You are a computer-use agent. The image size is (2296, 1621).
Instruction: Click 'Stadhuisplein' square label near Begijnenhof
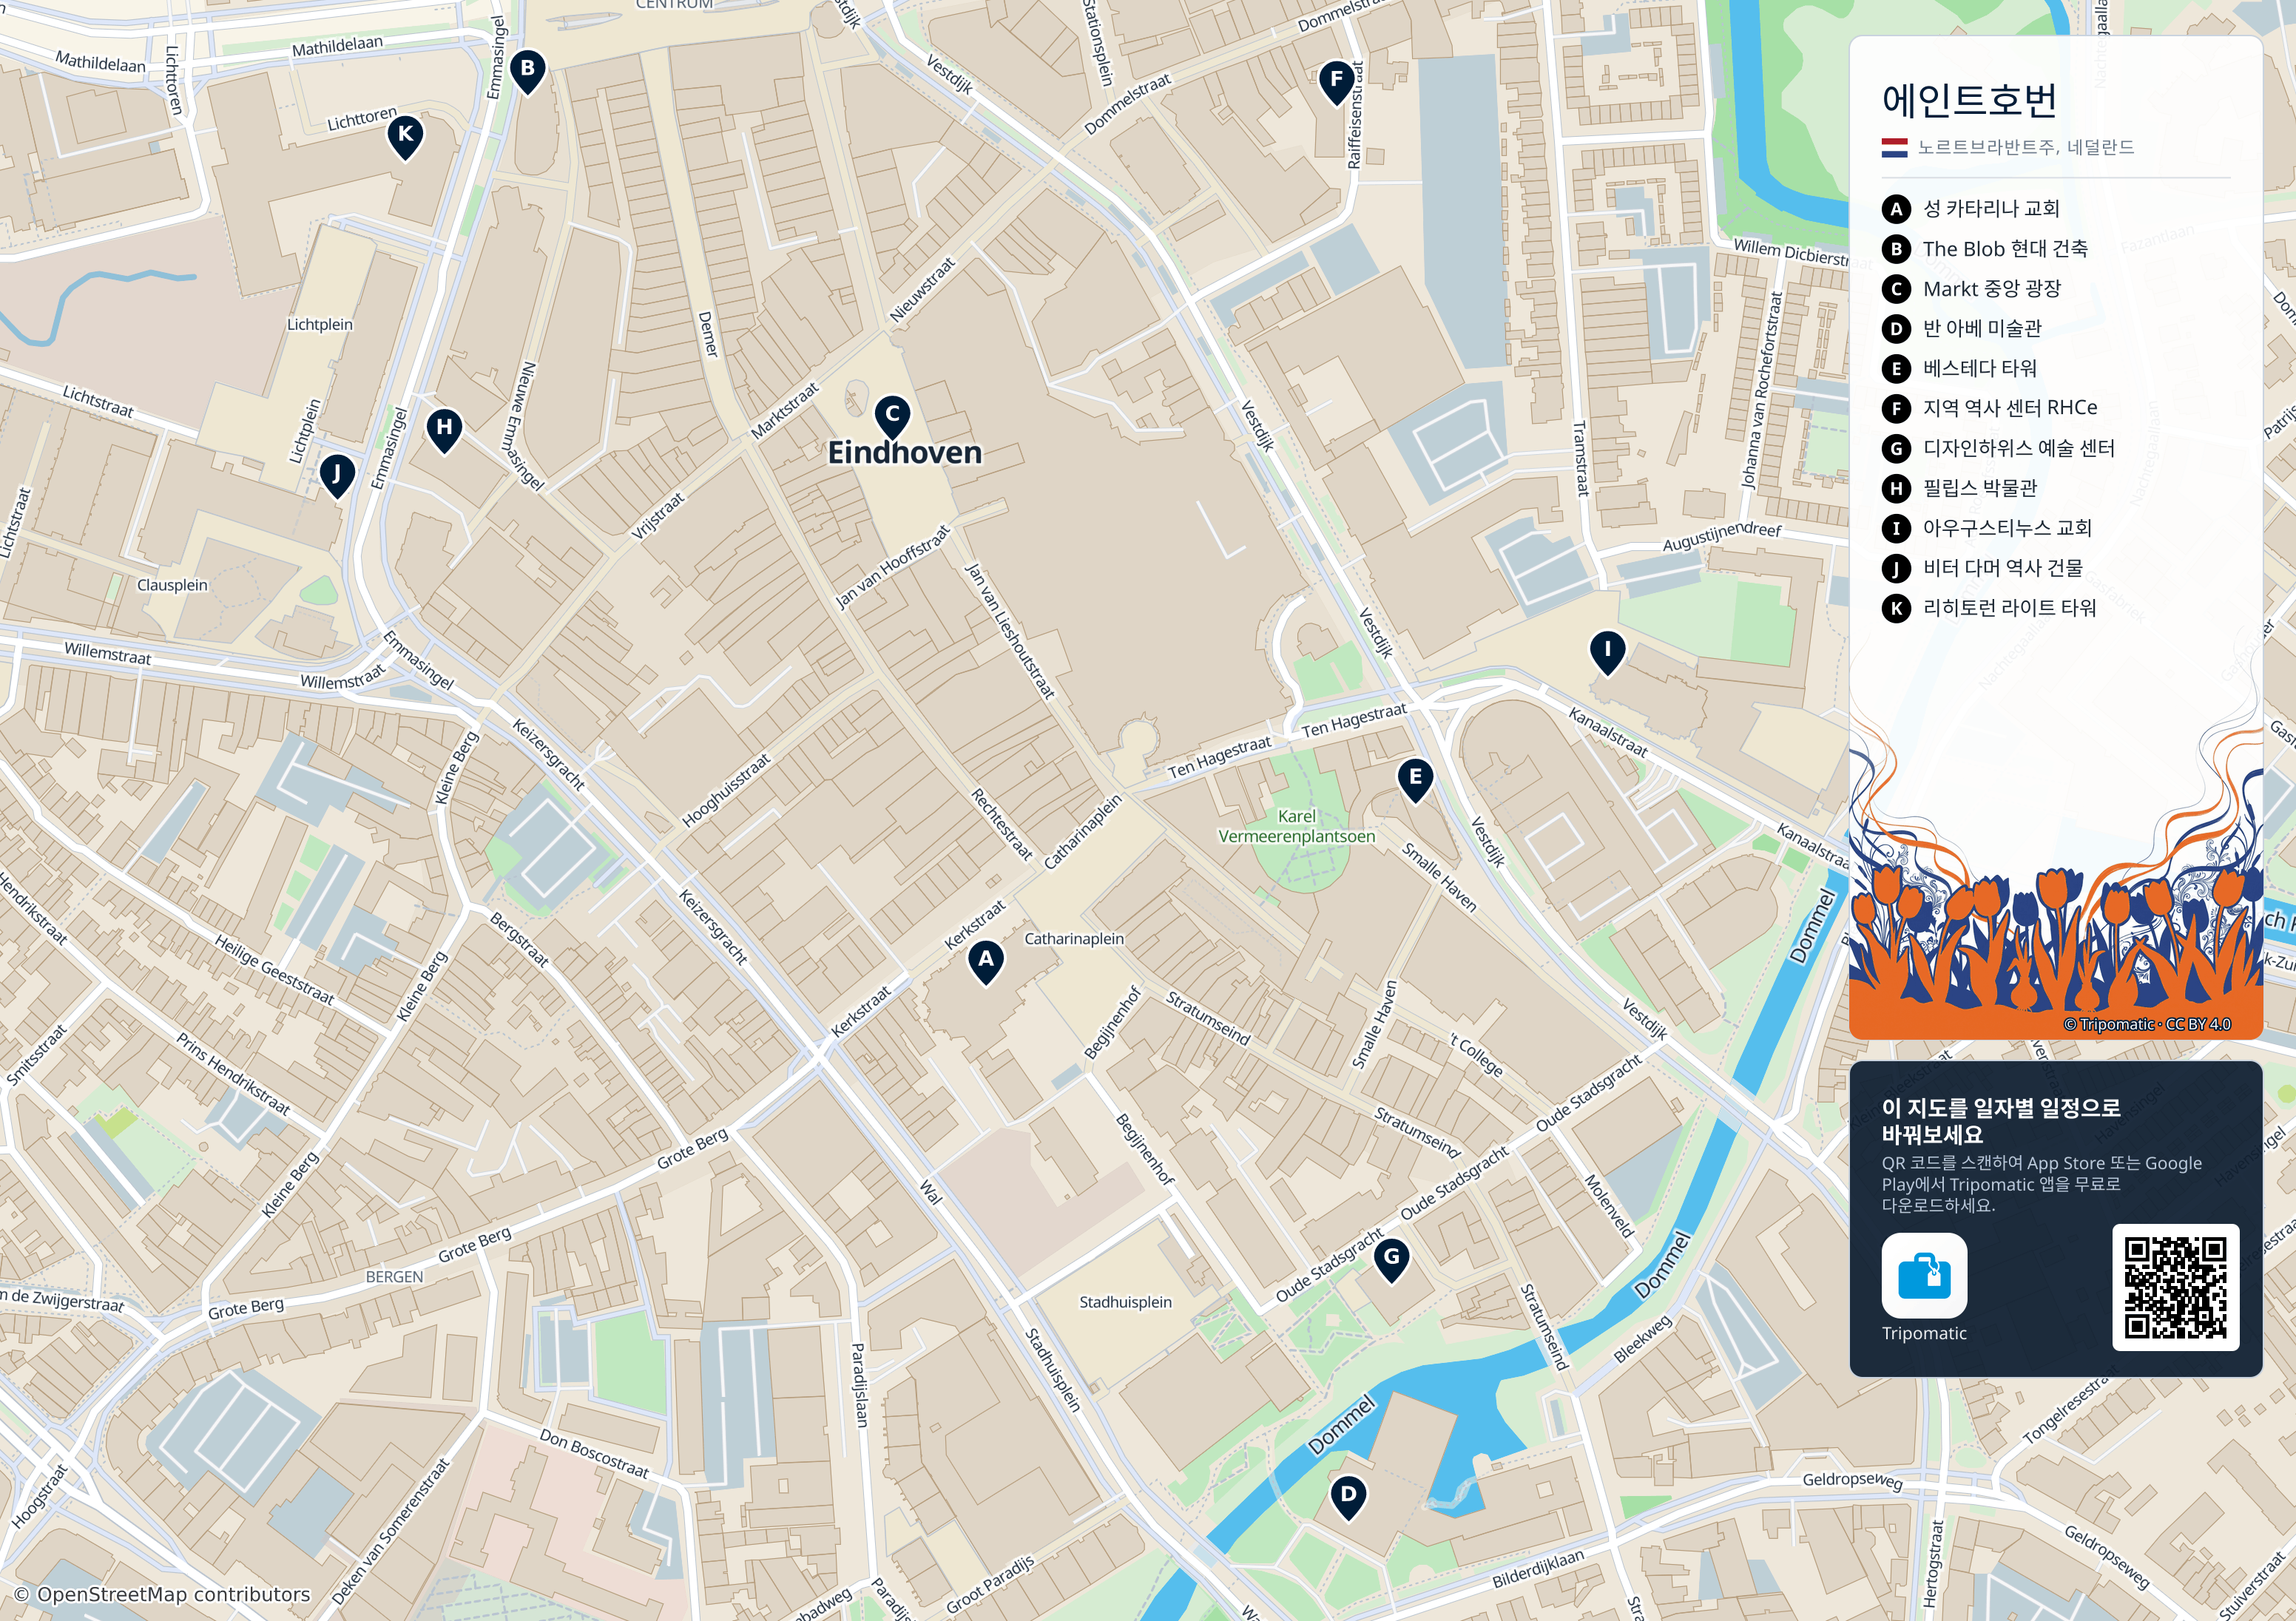(1125, 1302)
